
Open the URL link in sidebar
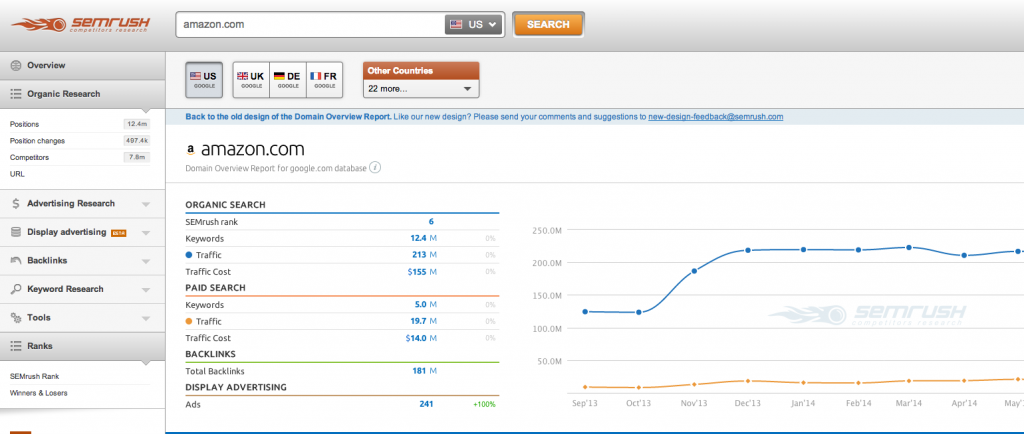(x=17, y=174)
